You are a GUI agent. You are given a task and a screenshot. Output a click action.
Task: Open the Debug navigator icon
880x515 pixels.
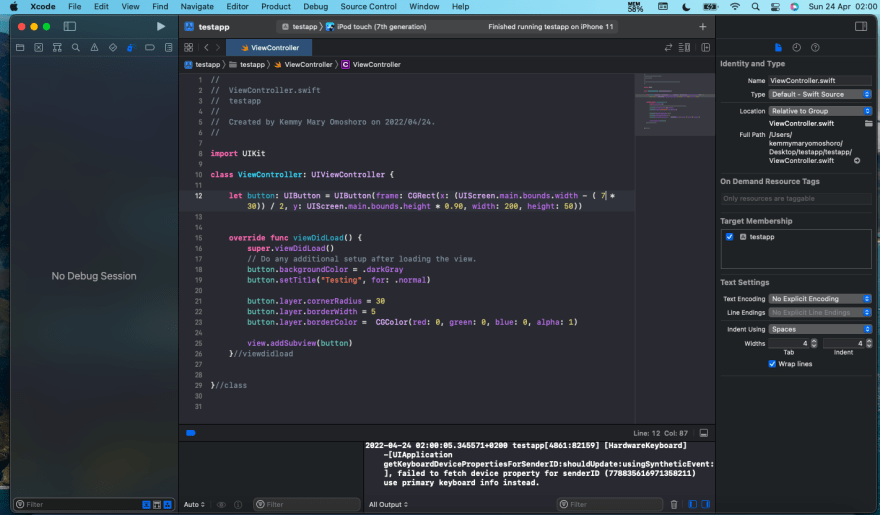tap(131, 48)
